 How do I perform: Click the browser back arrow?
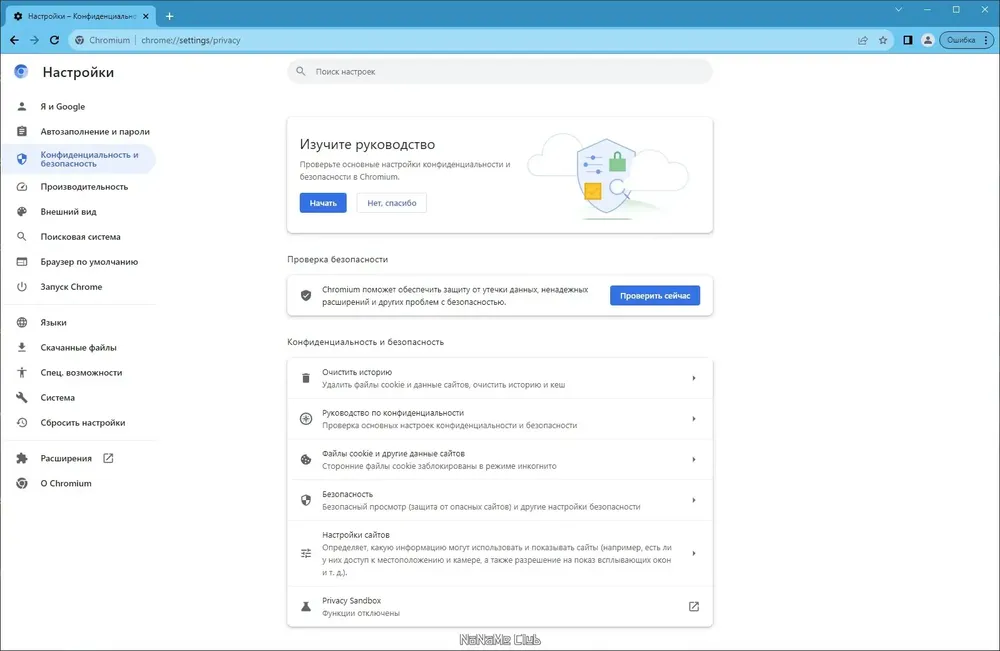14,40
